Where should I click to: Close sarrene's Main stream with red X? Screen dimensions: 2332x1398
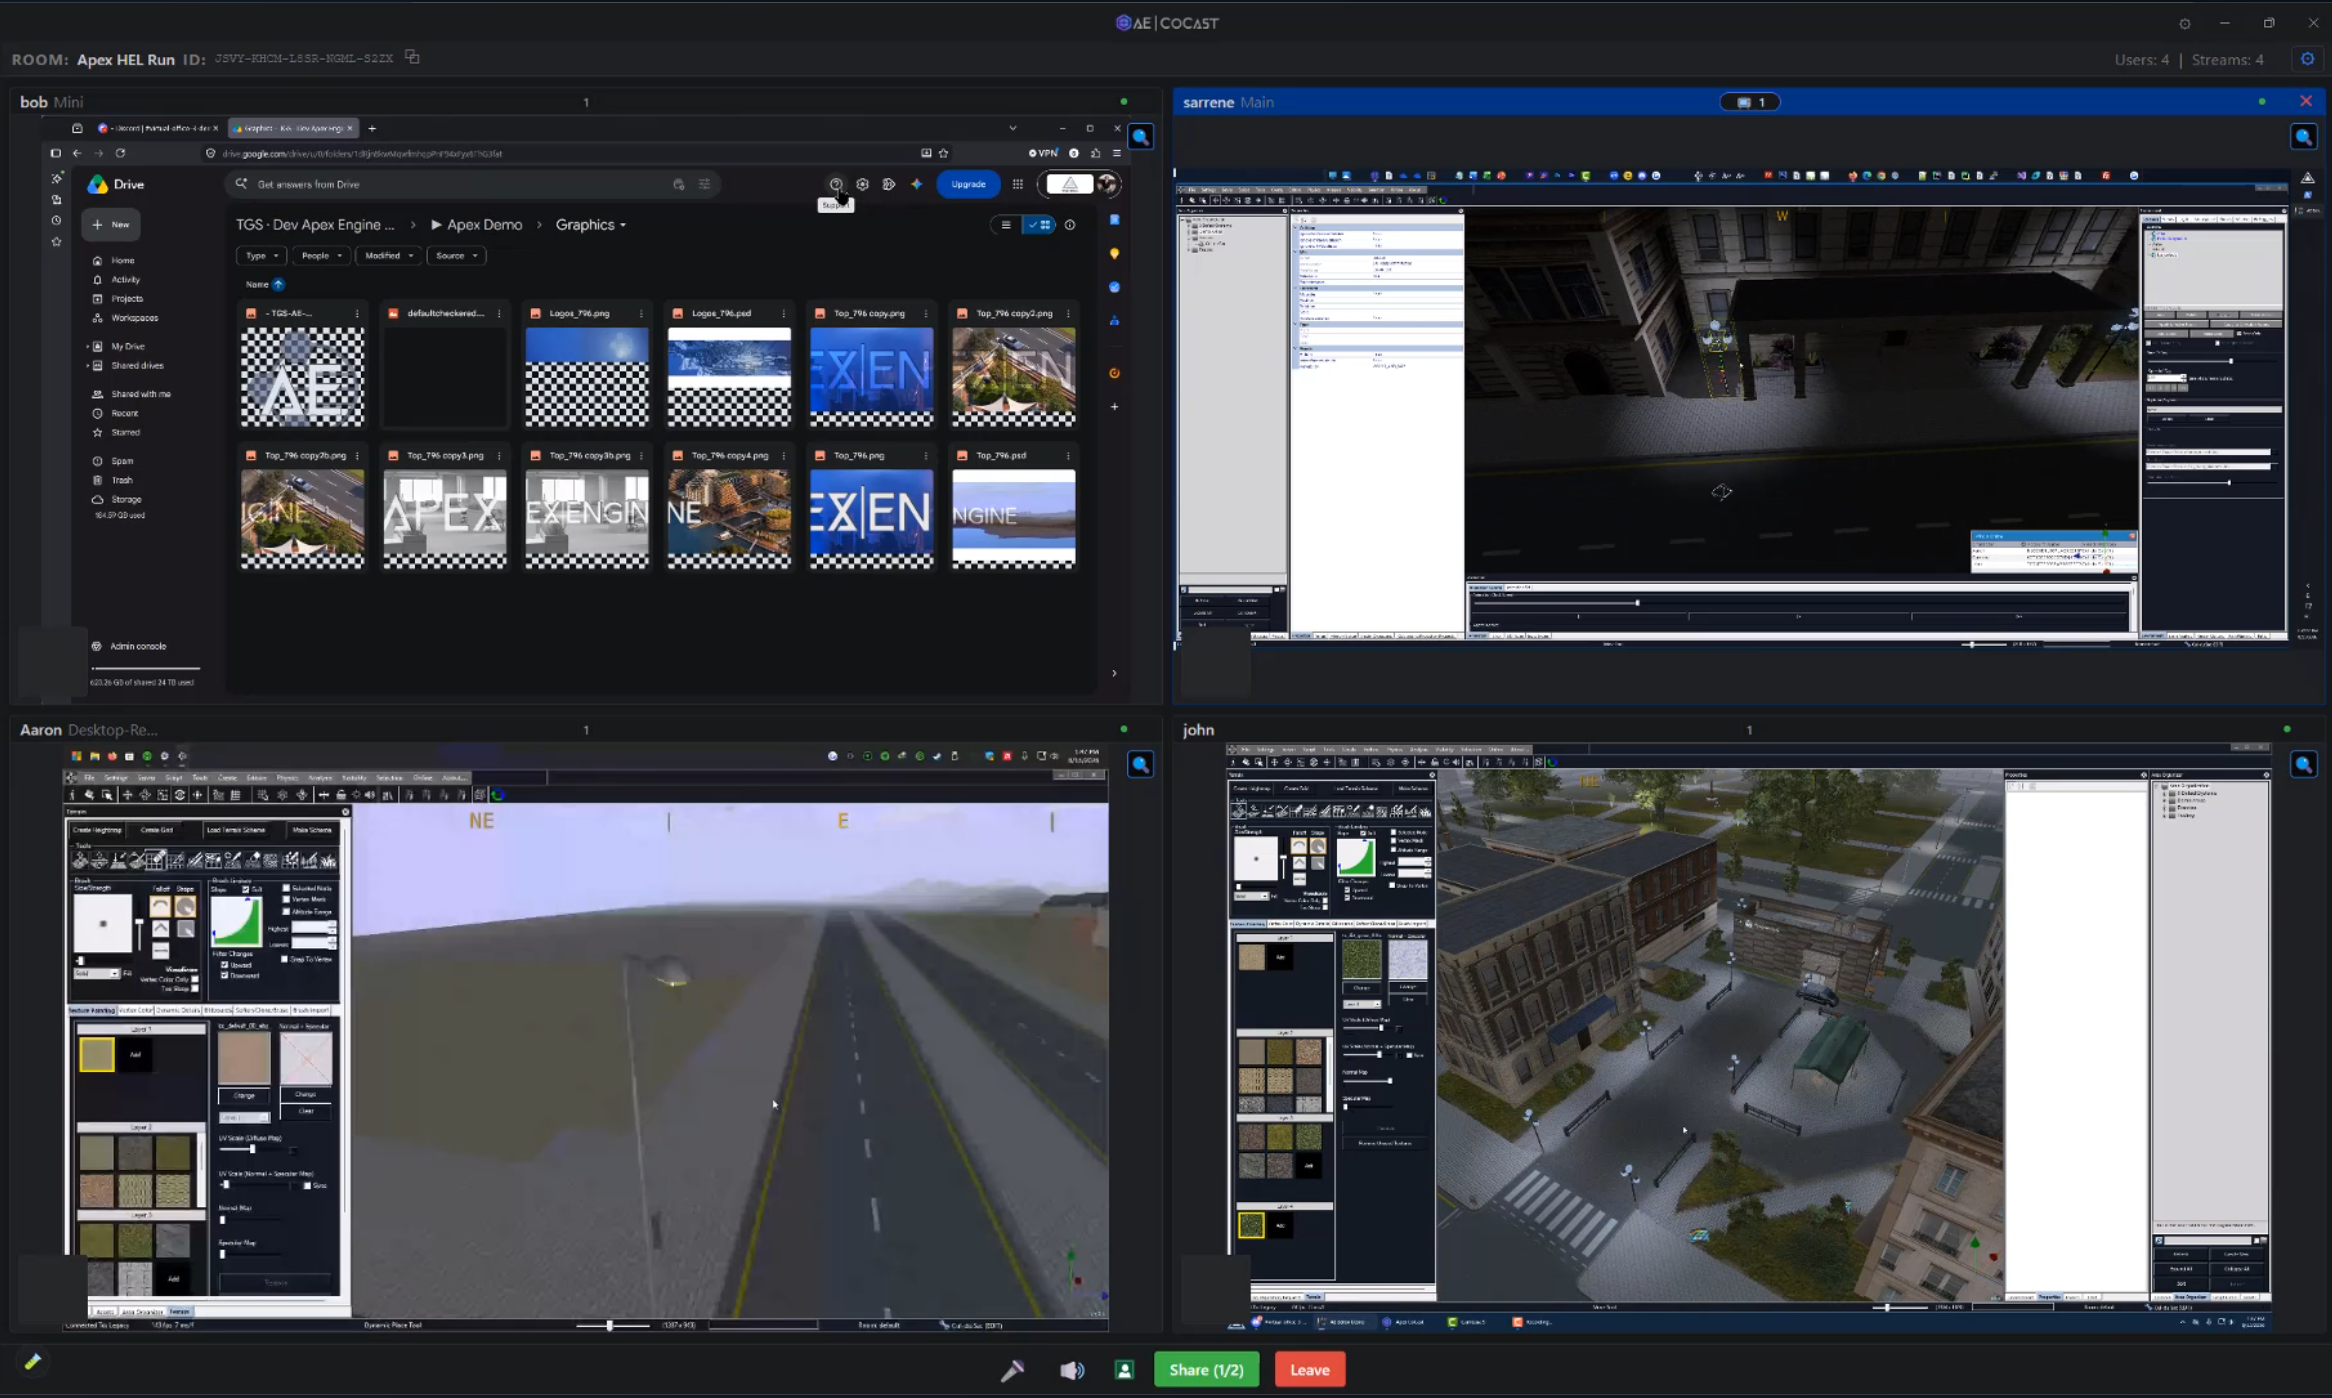click(2305, 101)
